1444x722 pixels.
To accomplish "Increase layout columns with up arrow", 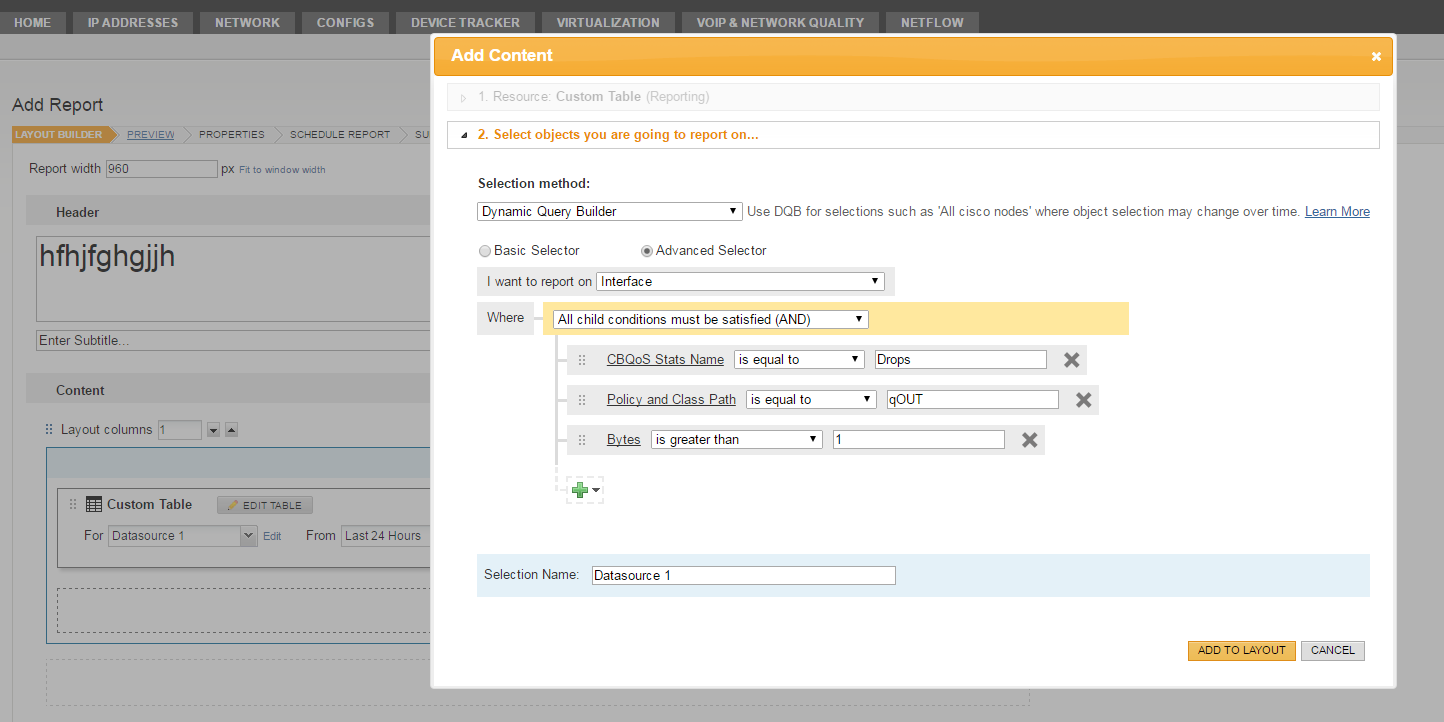I will [231, 430].
